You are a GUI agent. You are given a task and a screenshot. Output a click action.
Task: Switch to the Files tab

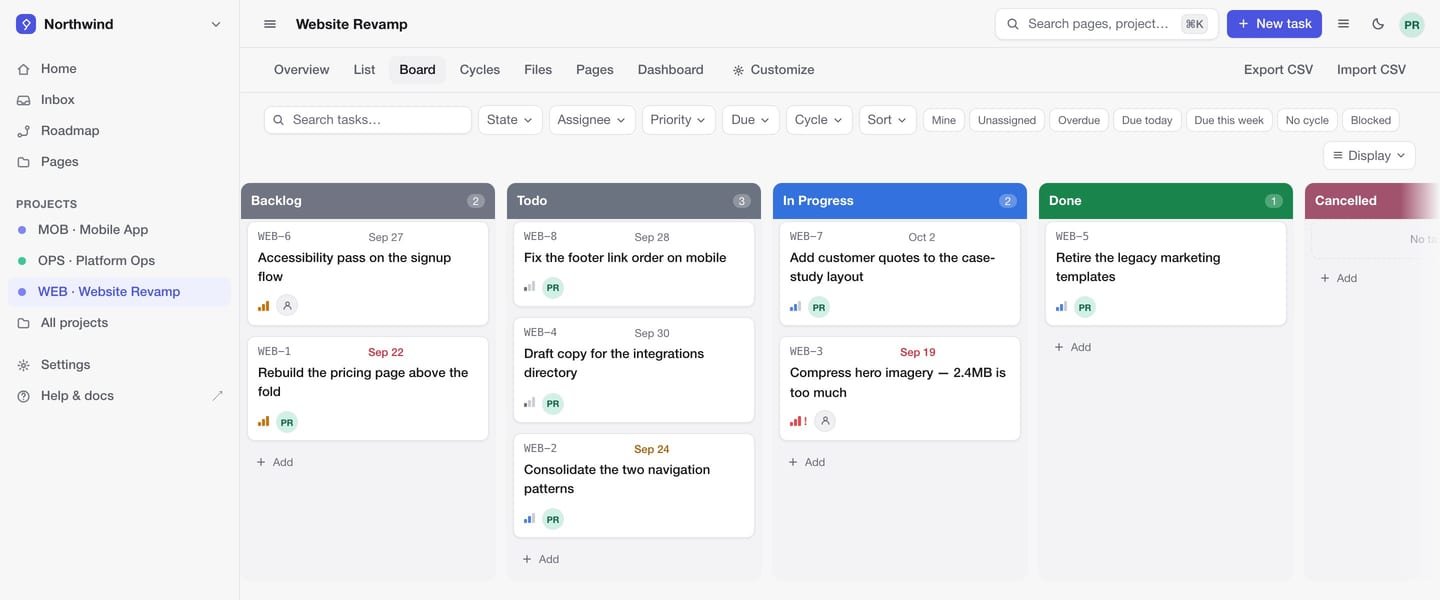[538, 70]
